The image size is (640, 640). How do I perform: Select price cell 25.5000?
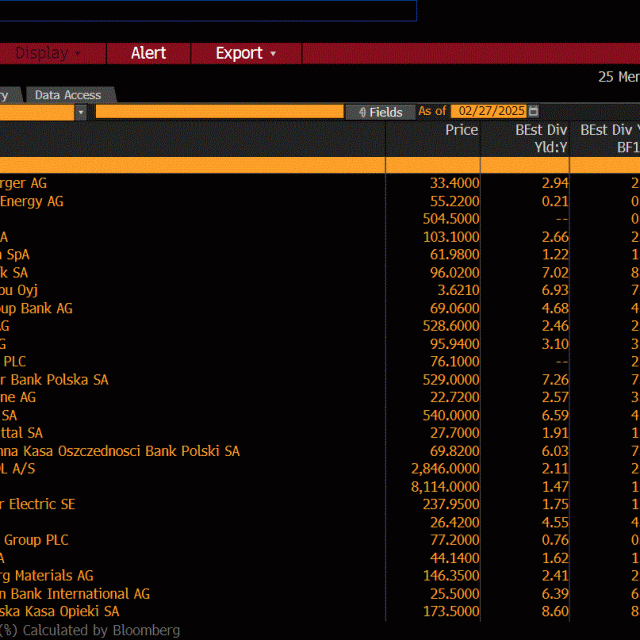[x=454, y=593]
